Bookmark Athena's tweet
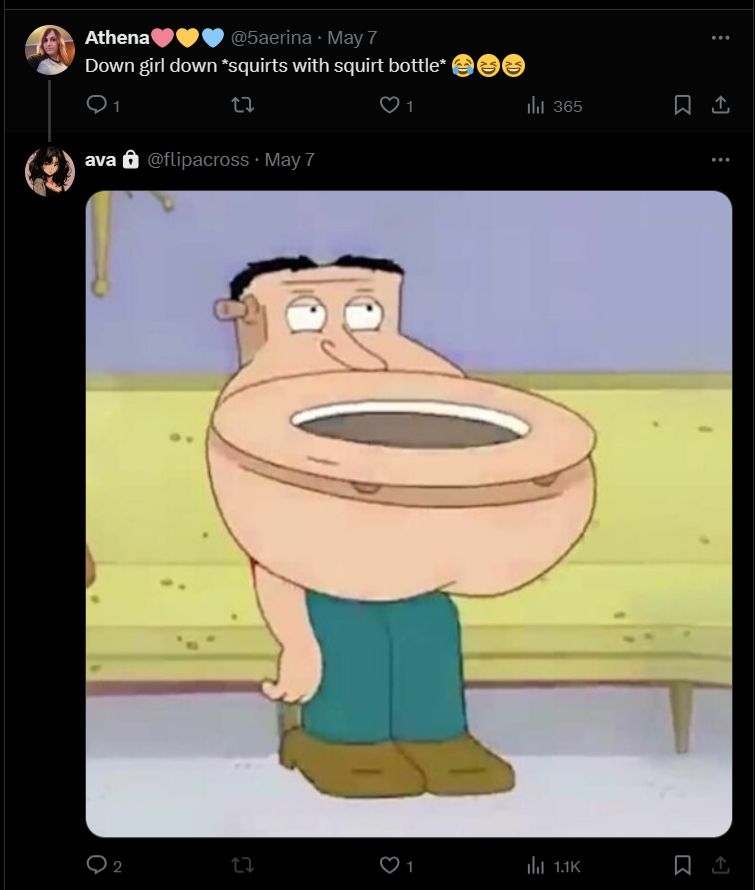The height and width of the screenshot is (890, 755). [x=682, y=105]
